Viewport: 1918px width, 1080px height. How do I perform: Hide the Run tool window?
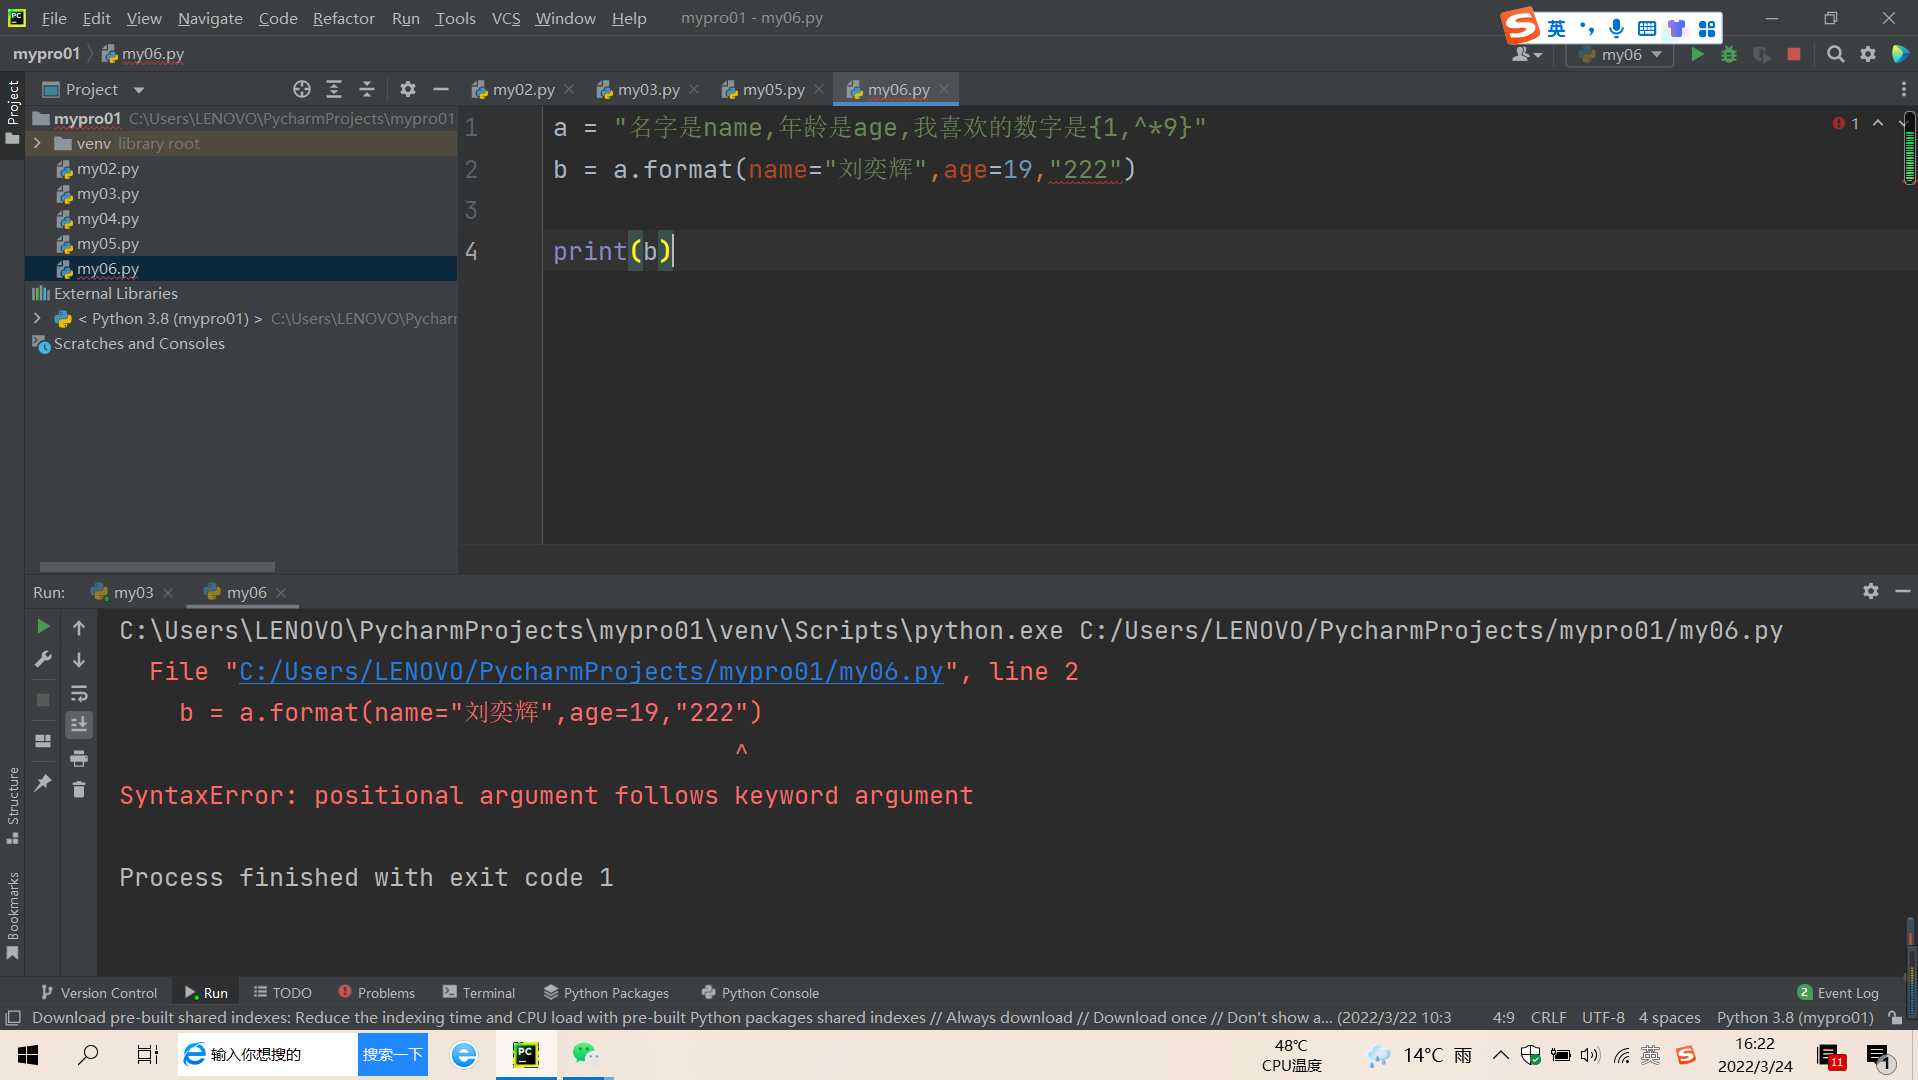pyautogui.click(x=1903, y=592)
